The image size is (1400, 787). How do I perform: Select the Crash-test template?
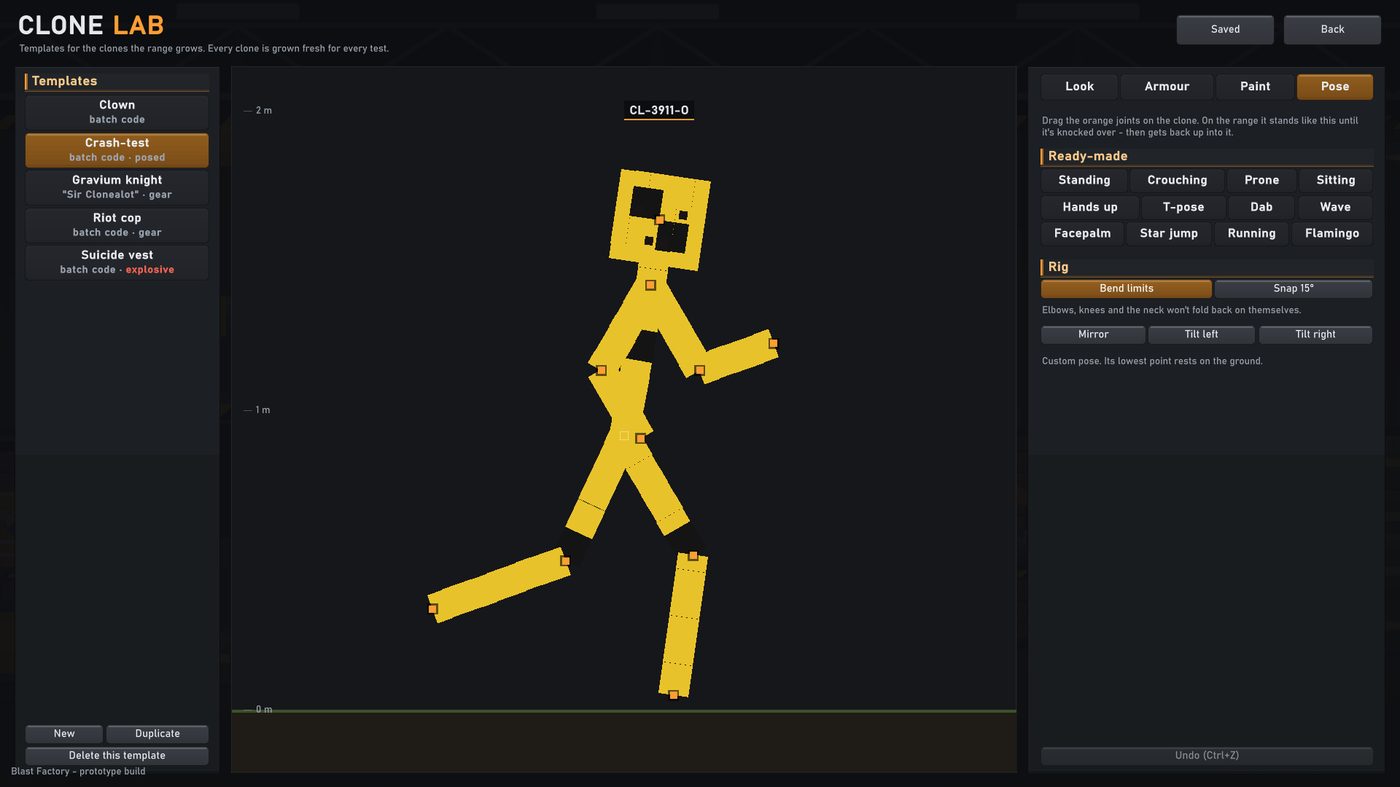(117, 150)
